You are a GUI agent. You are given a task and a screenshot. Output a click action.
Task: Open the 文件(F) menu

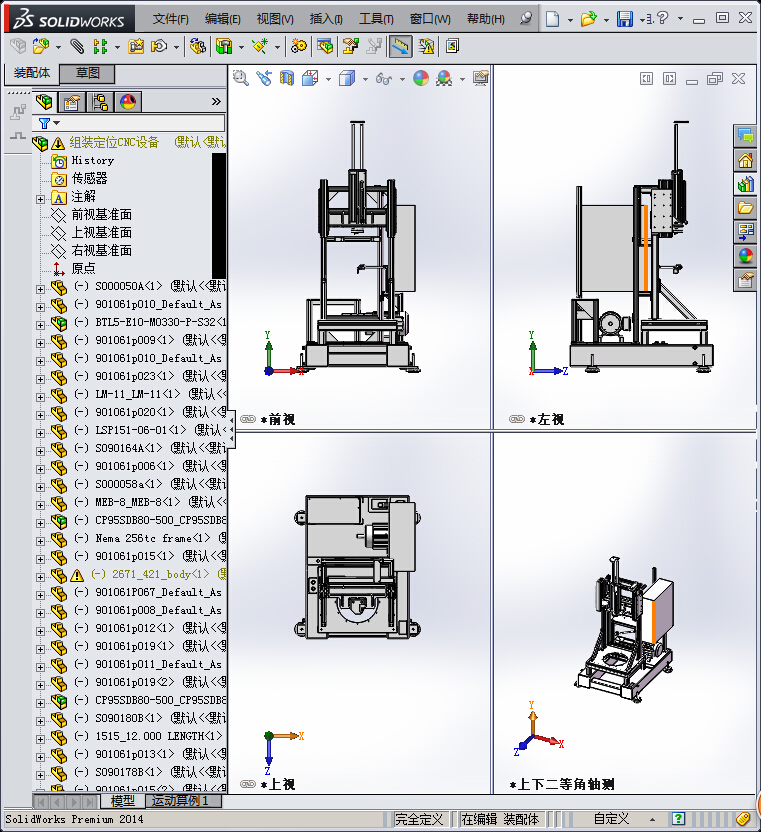170,19
